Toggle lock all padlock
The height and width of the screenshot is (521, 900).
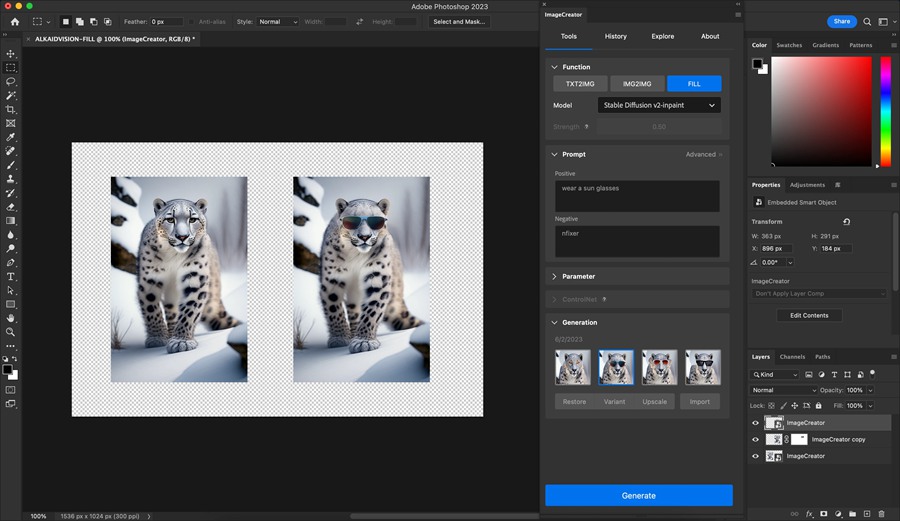[818, 406]
